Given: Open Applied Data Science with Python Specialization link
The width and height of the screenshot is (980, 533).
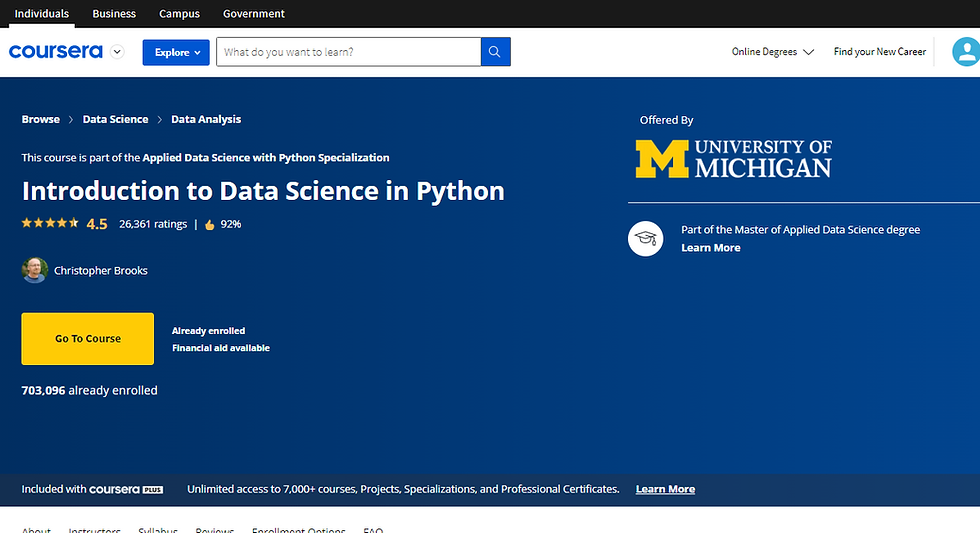Looking at the screenshot, I should click(x=266, y=157).
